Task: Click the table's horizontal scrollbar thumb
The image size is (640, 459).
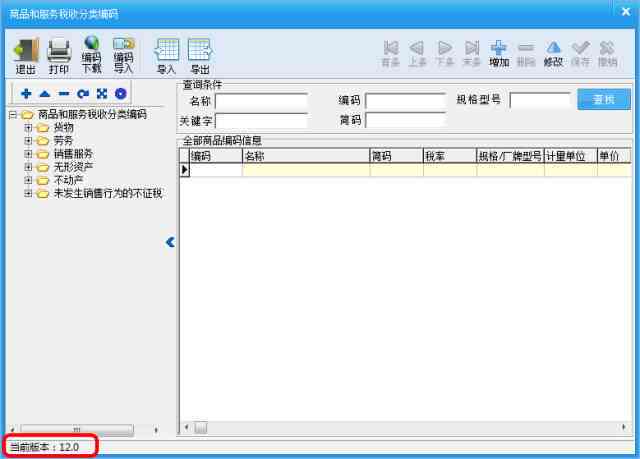Action: click(x=200, y=428)
